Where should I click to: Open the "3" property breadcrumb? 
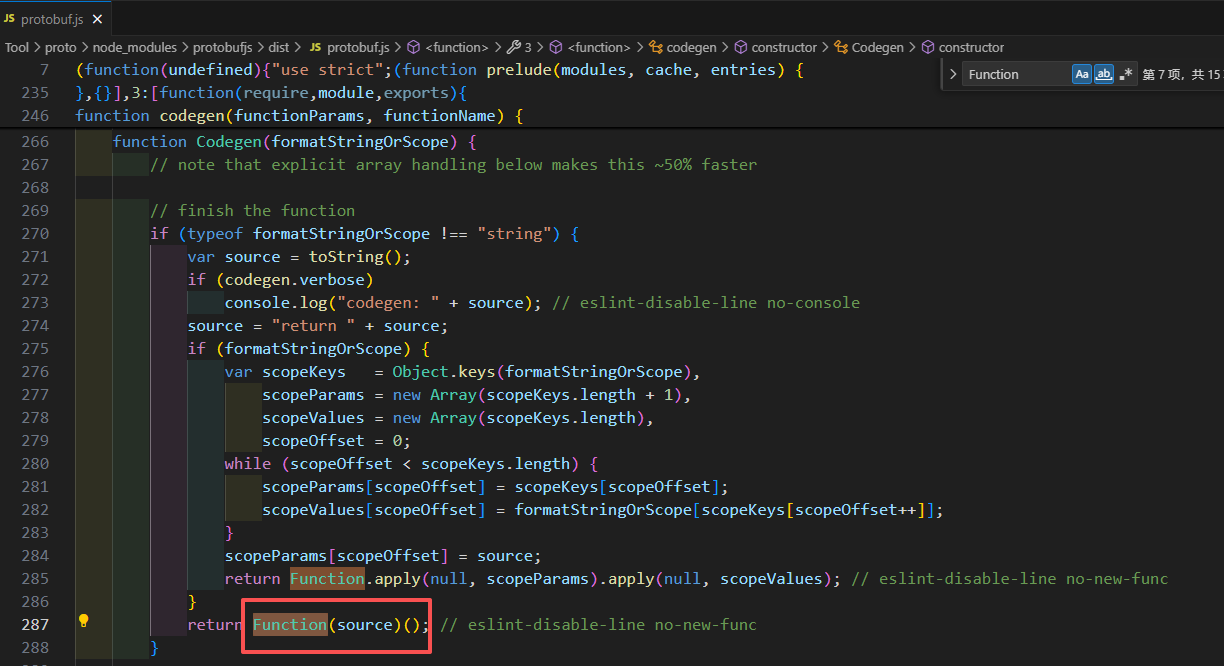(520, 47)
